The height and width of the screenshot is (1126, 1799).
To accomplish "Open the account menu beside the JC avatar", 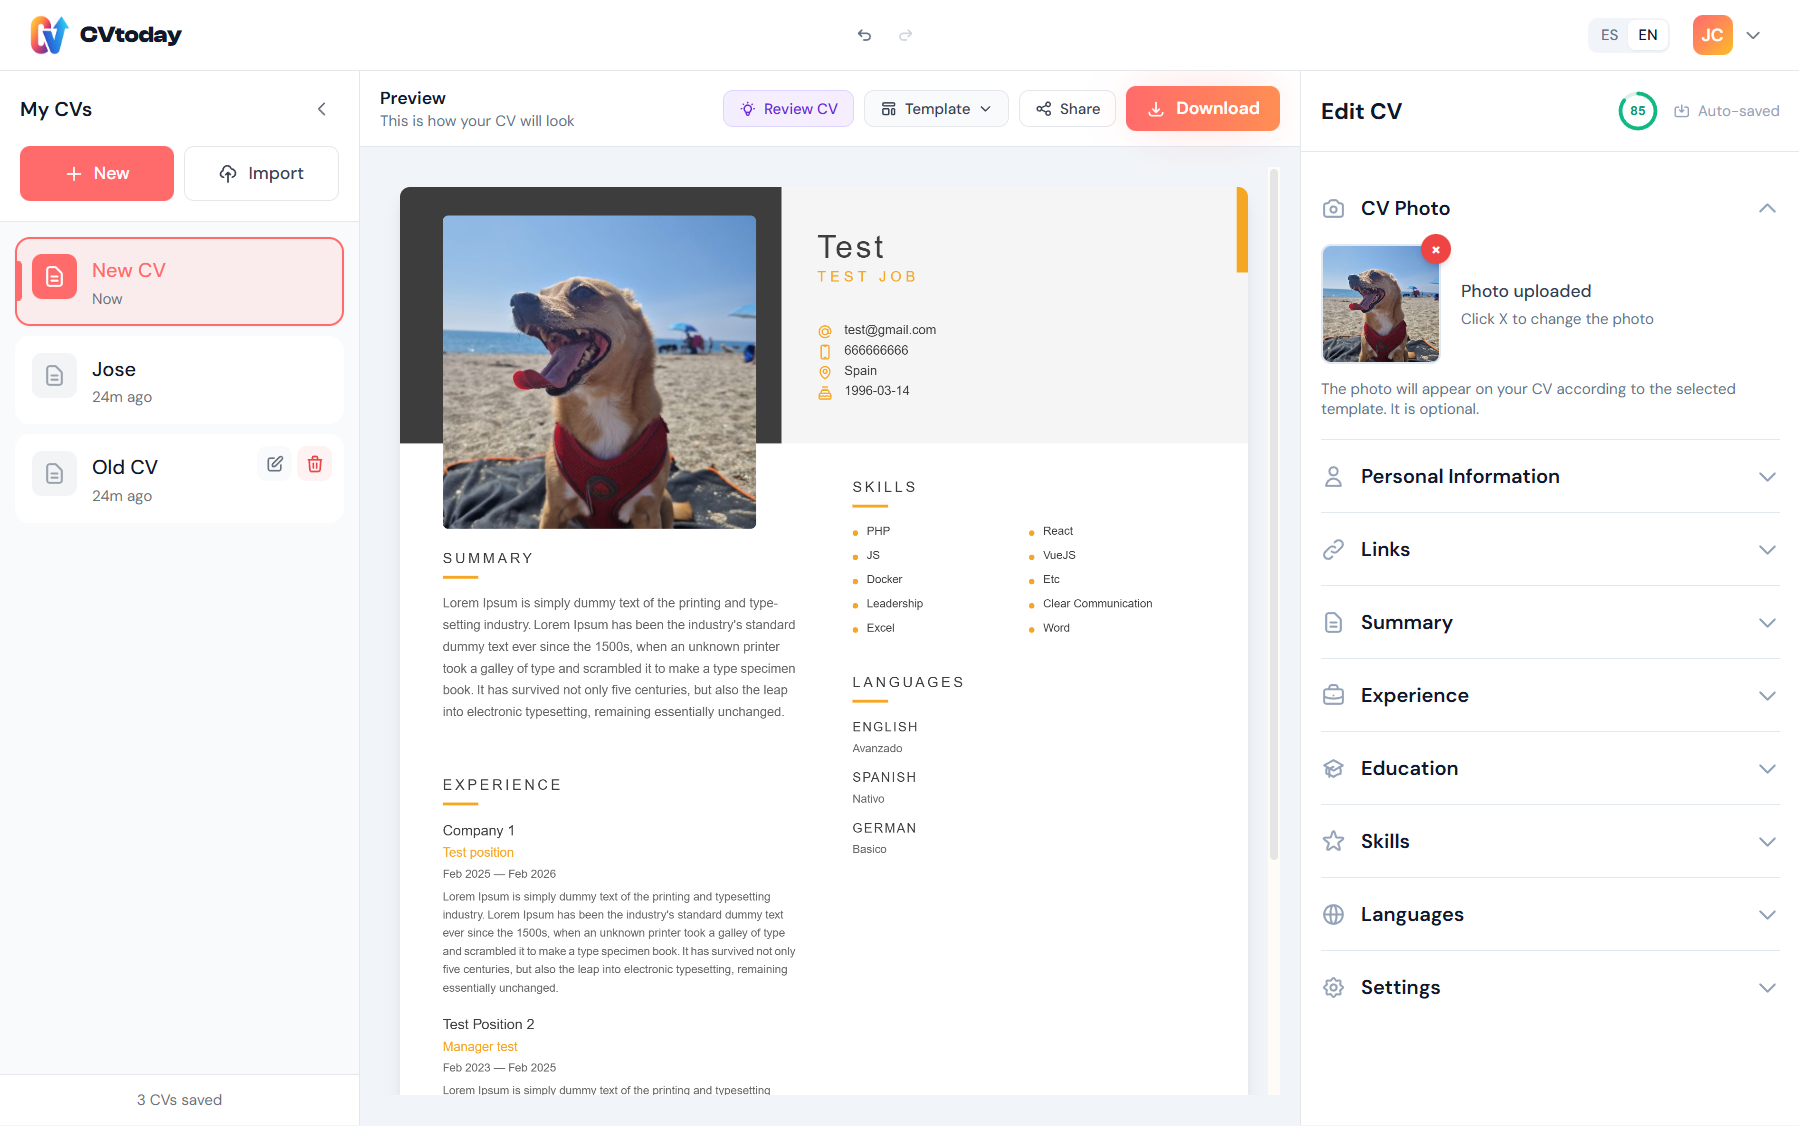I will pyautogui.click(x=1753, y=35).
